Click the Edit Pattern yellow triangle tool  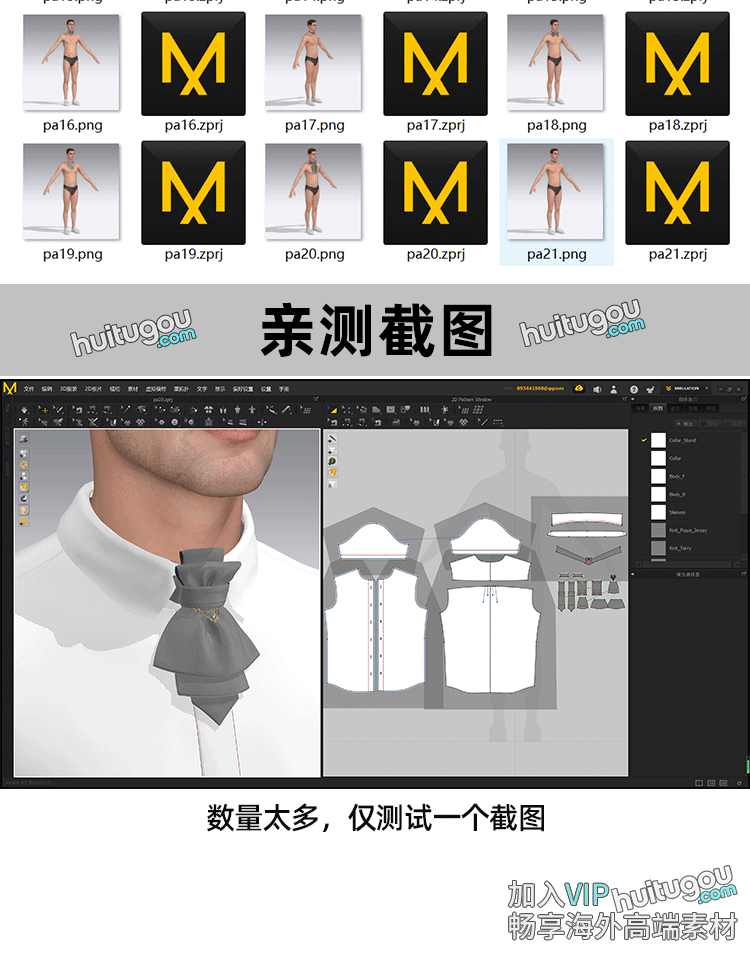[x=333, y=410]
